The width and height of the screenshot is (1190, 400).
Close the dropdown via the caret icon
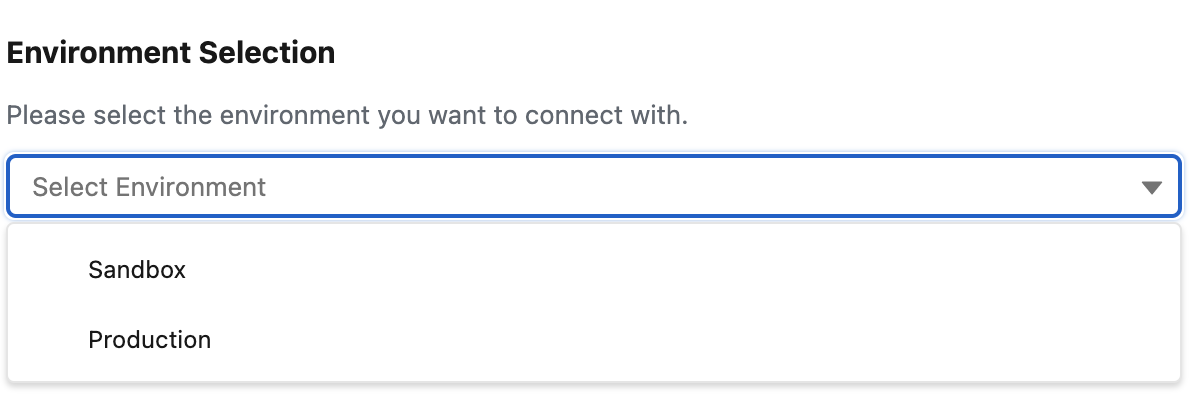tap(1152, 187)
